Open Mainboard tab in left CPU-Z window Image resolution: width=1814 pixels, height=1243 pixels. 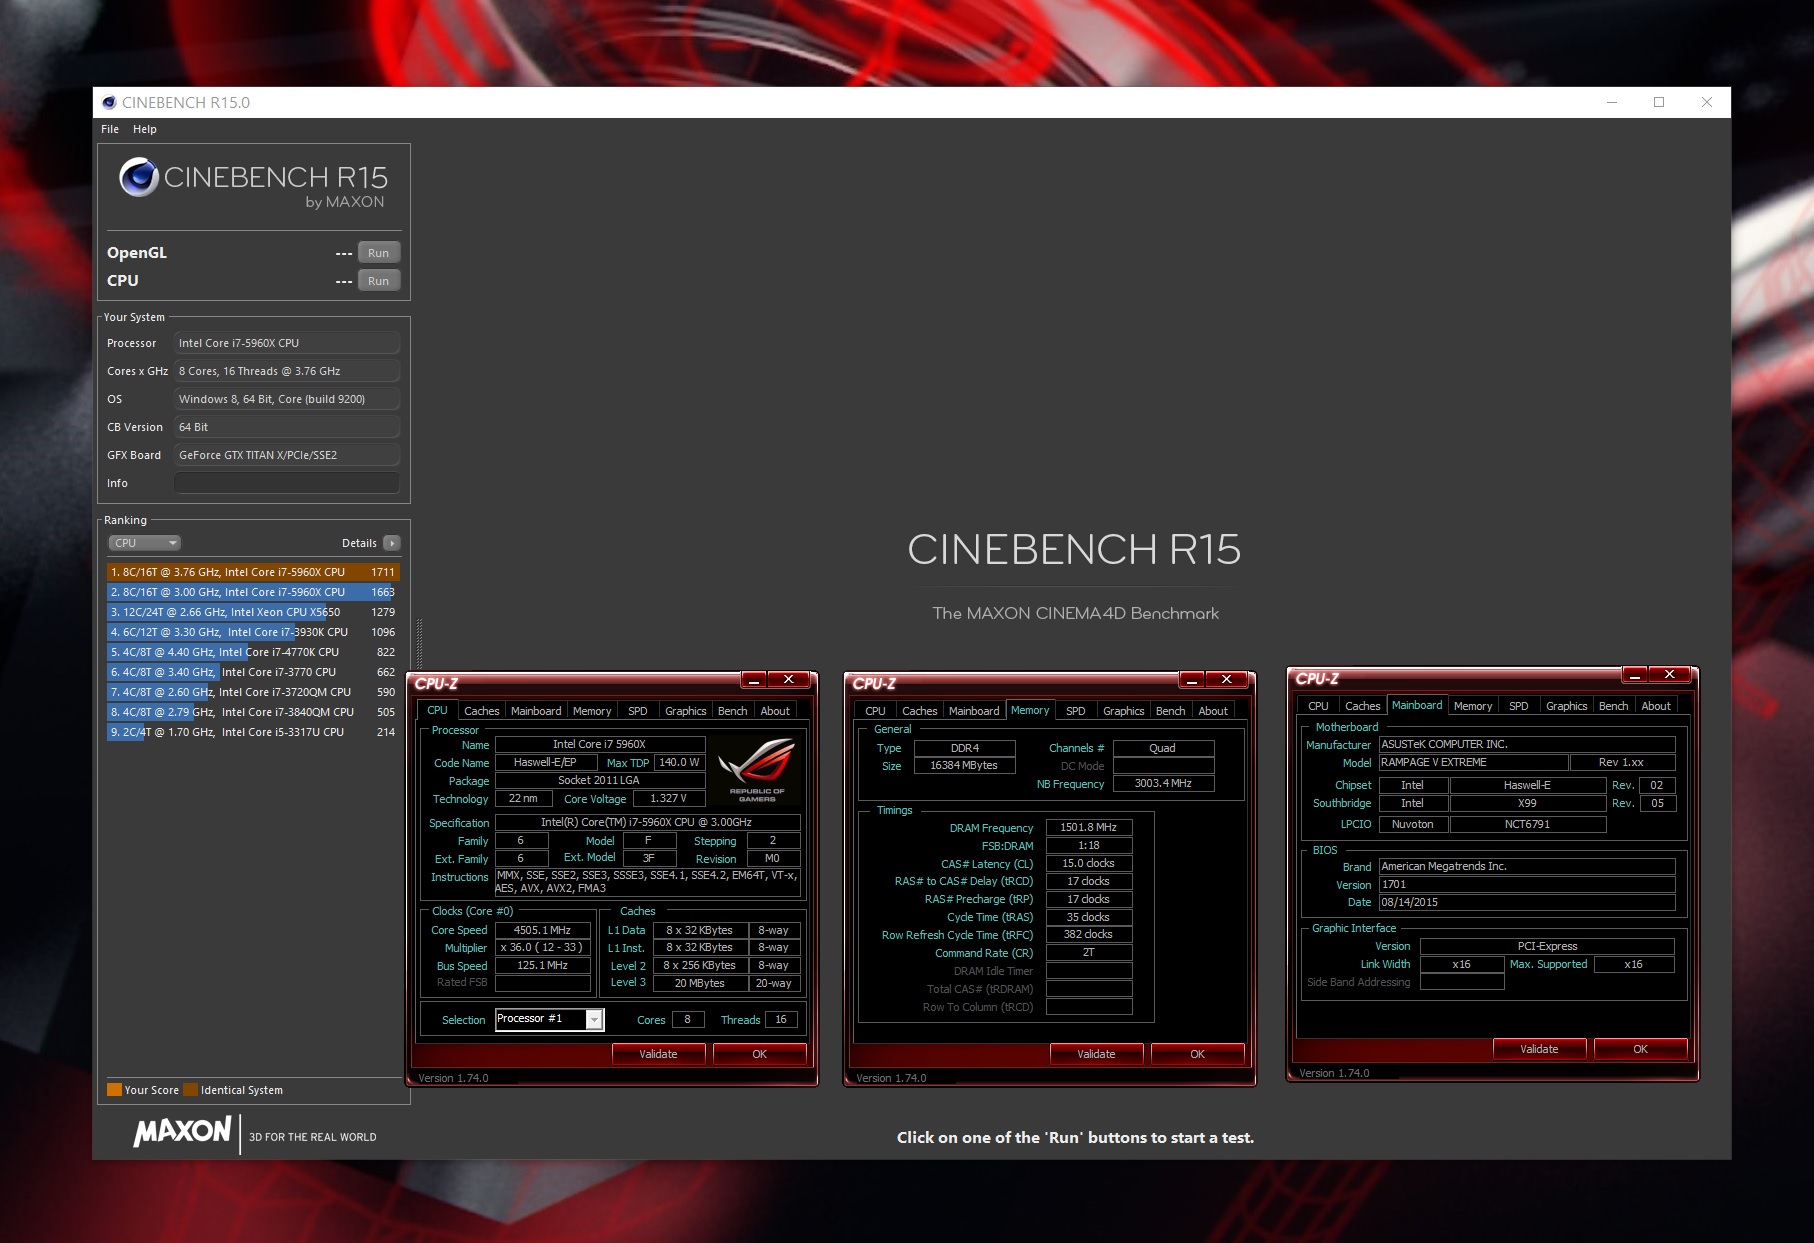(x=536, y=711)
